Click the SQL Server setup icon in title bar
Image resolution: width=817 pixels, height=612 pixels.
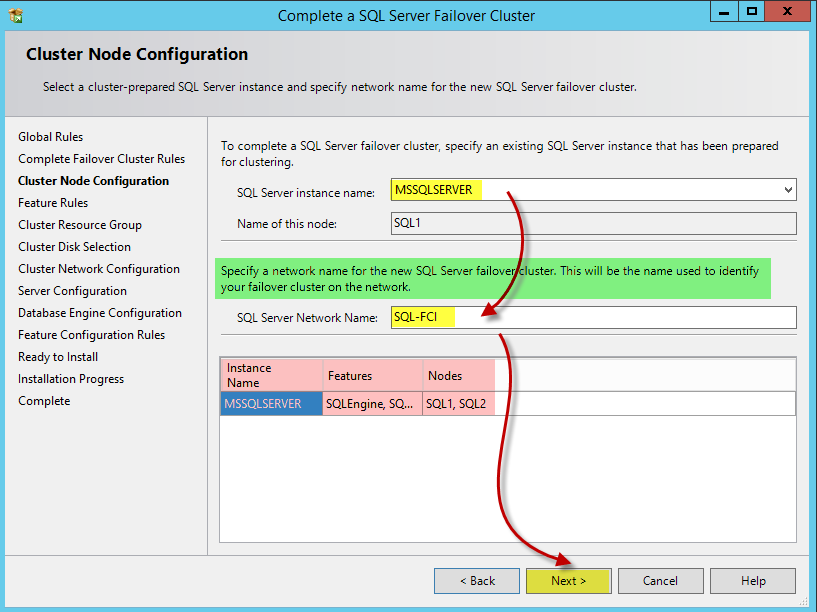click(x=16, y=16)
